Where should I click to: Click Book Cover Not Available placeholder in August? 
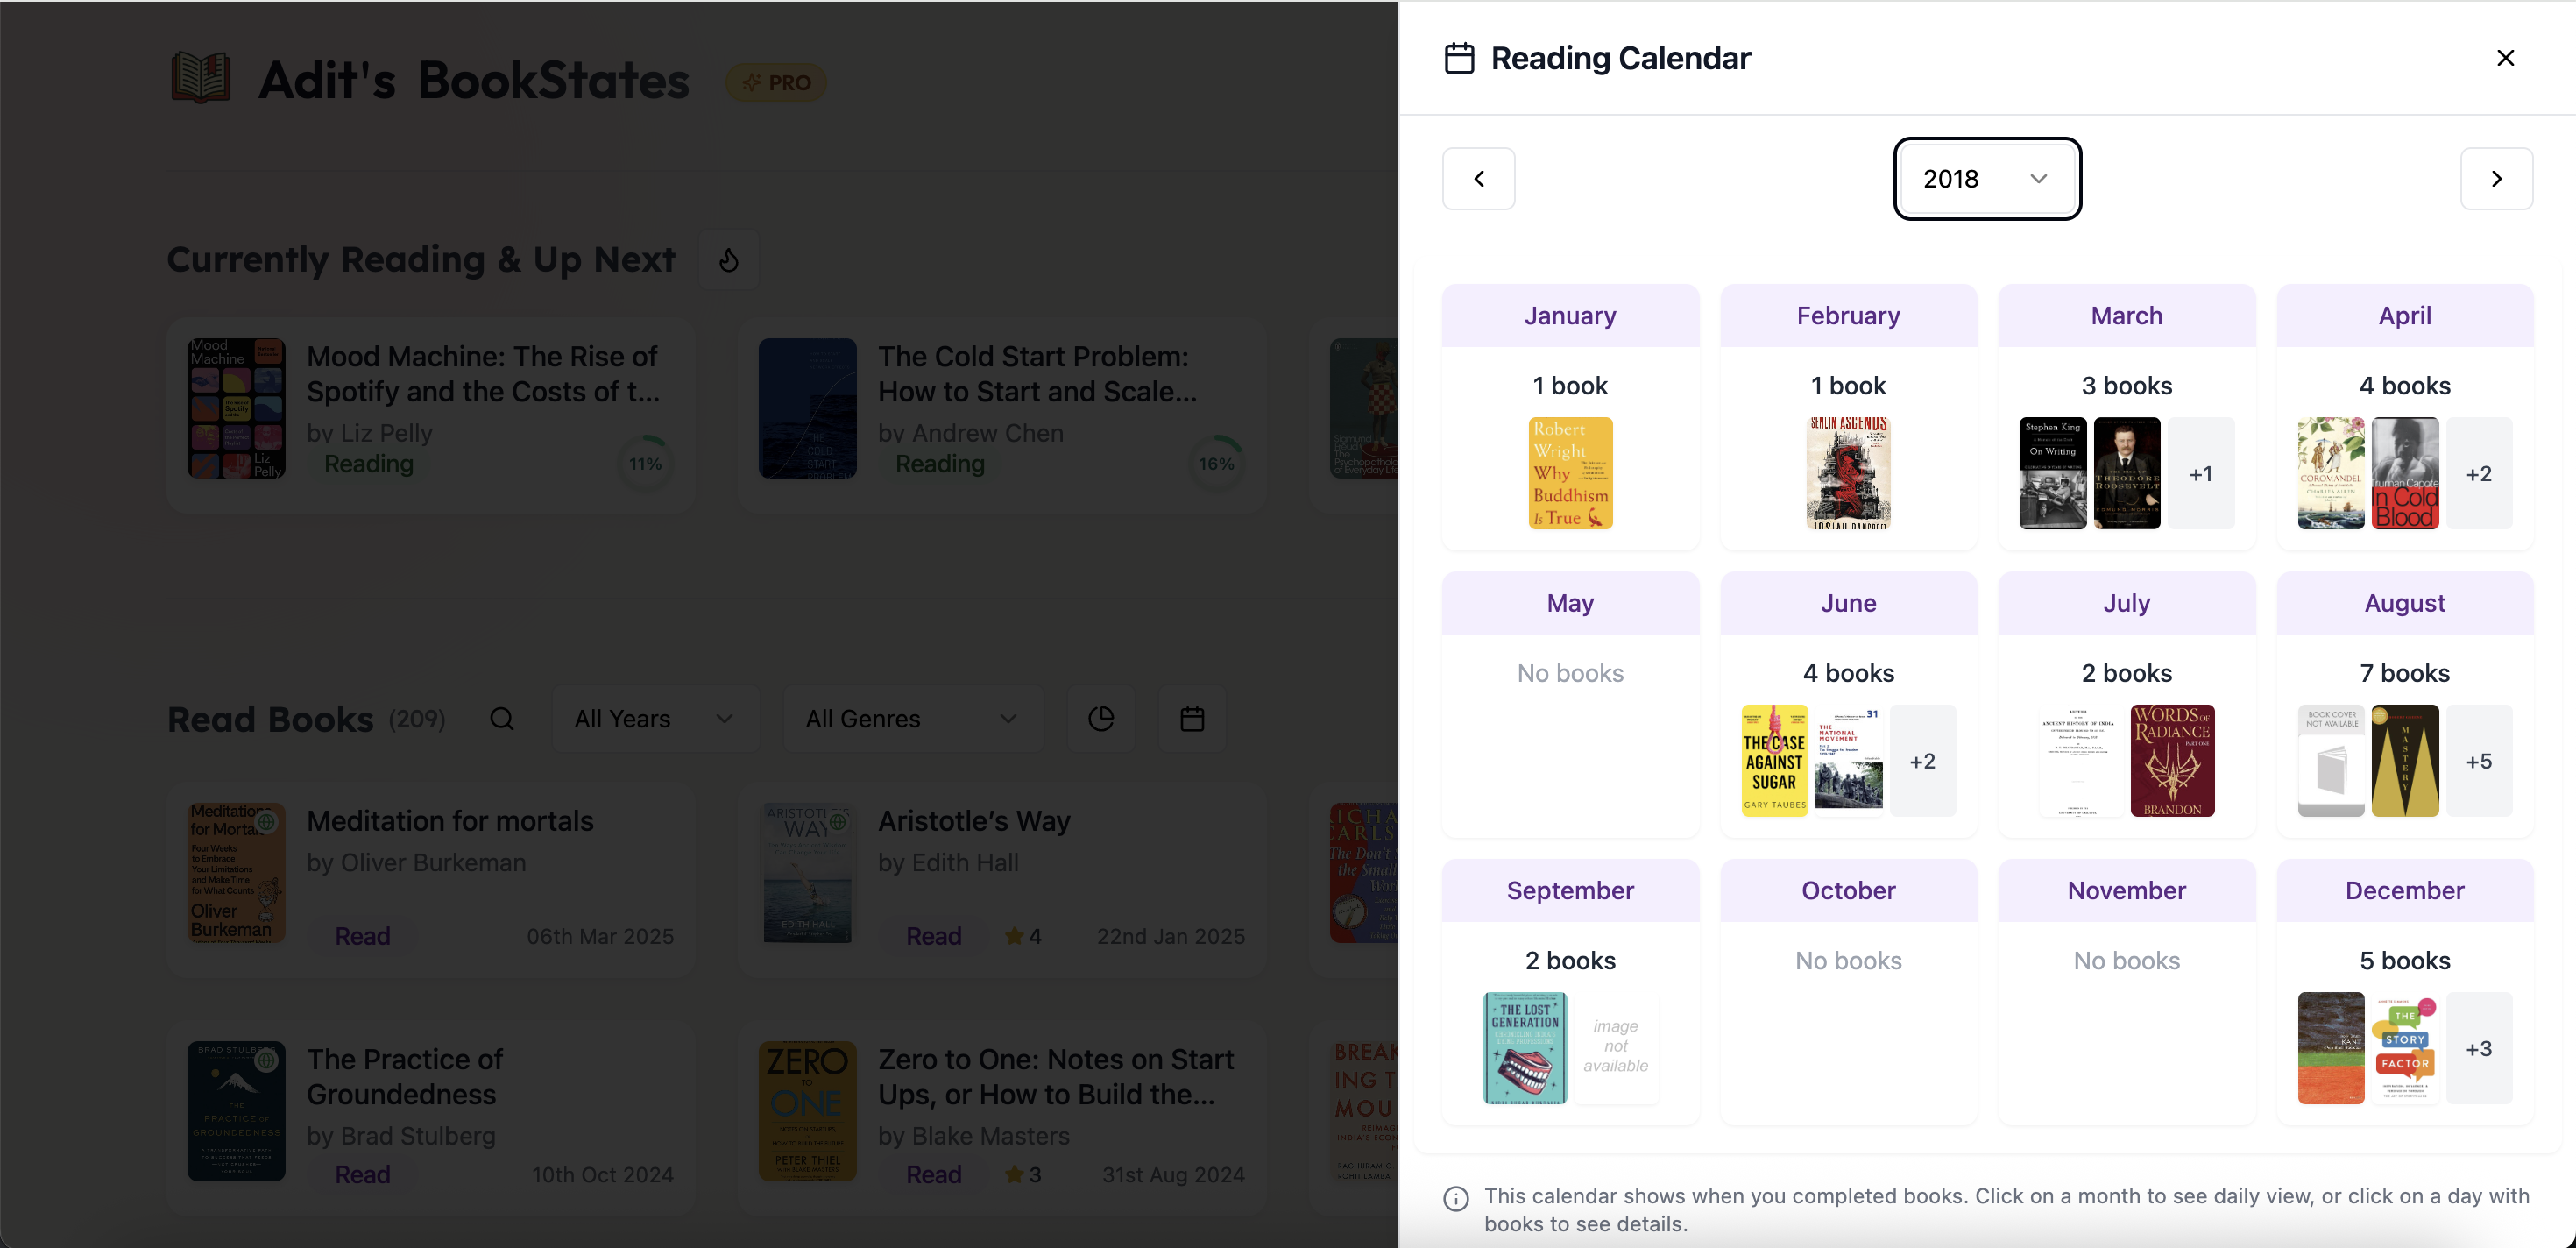[x=2331, y=761]
